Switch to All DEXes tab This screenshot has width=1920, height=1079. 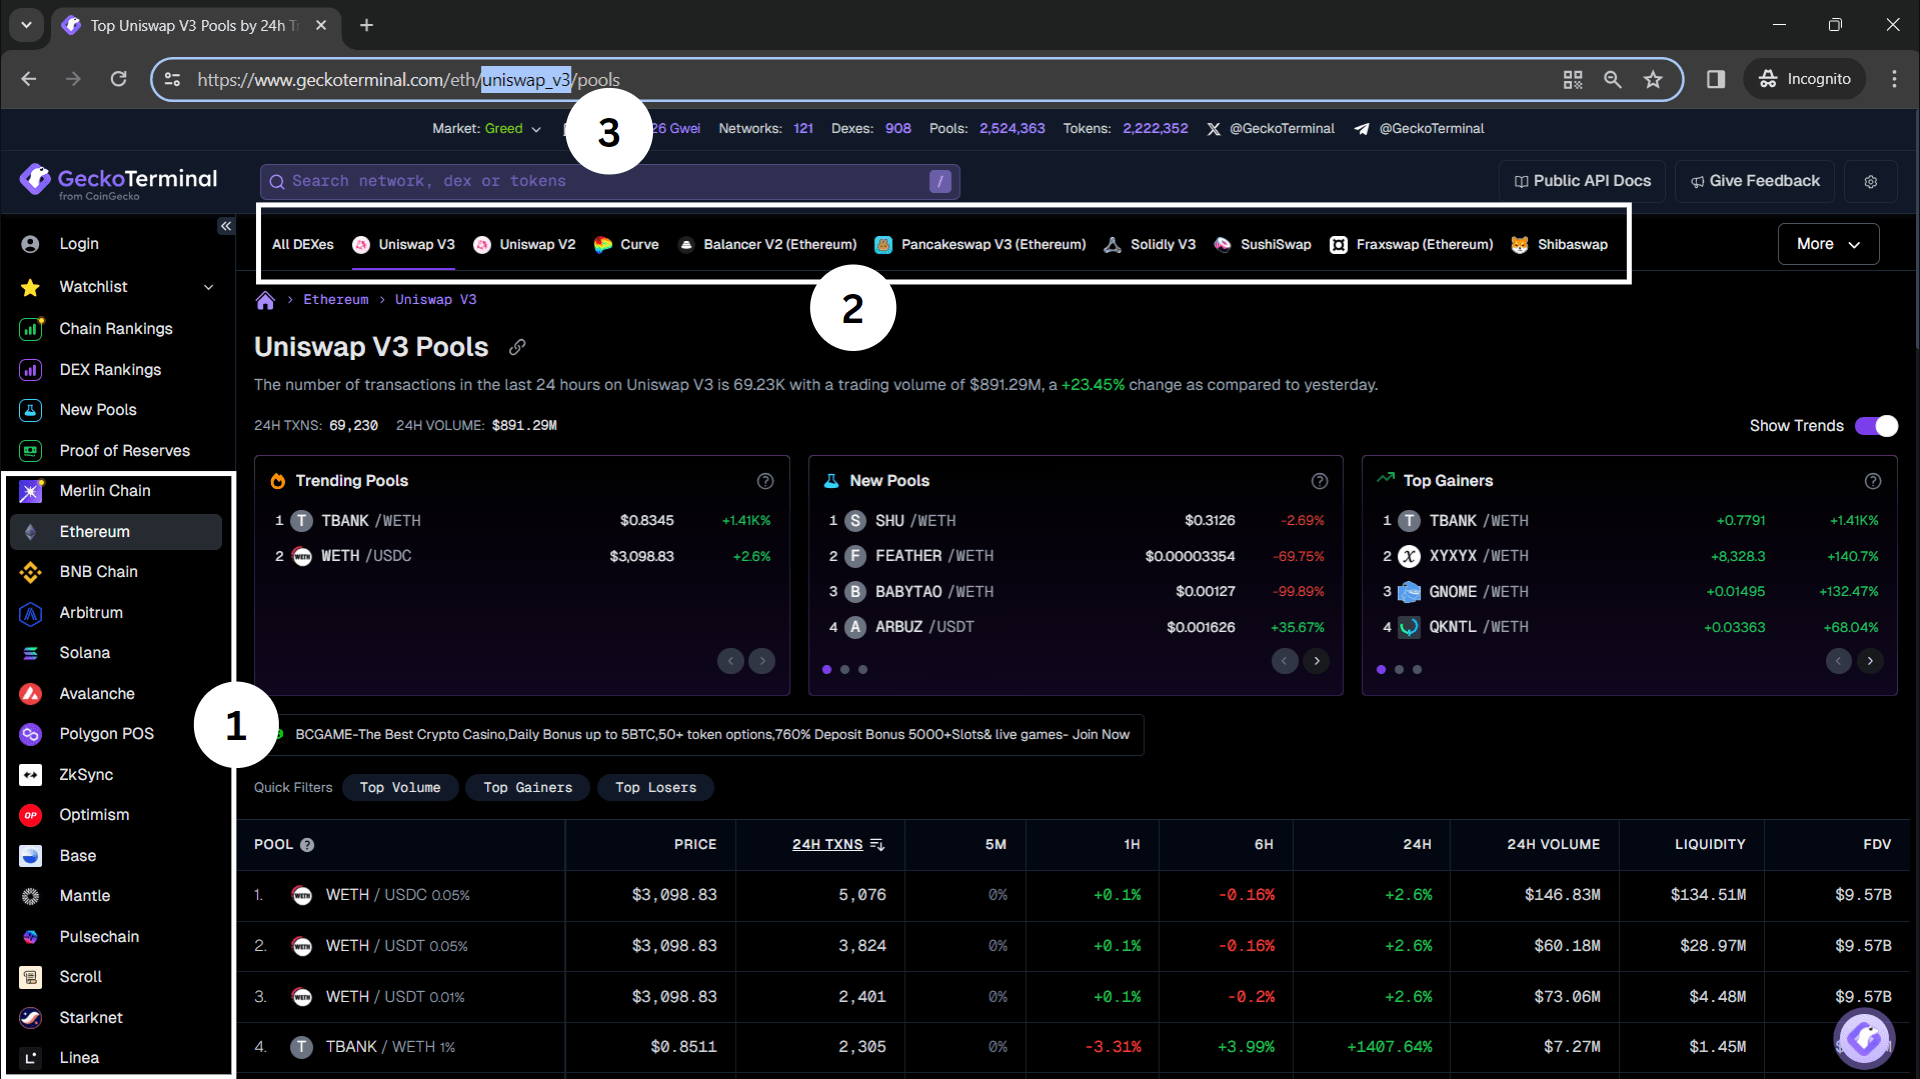(x=303, y=245)
